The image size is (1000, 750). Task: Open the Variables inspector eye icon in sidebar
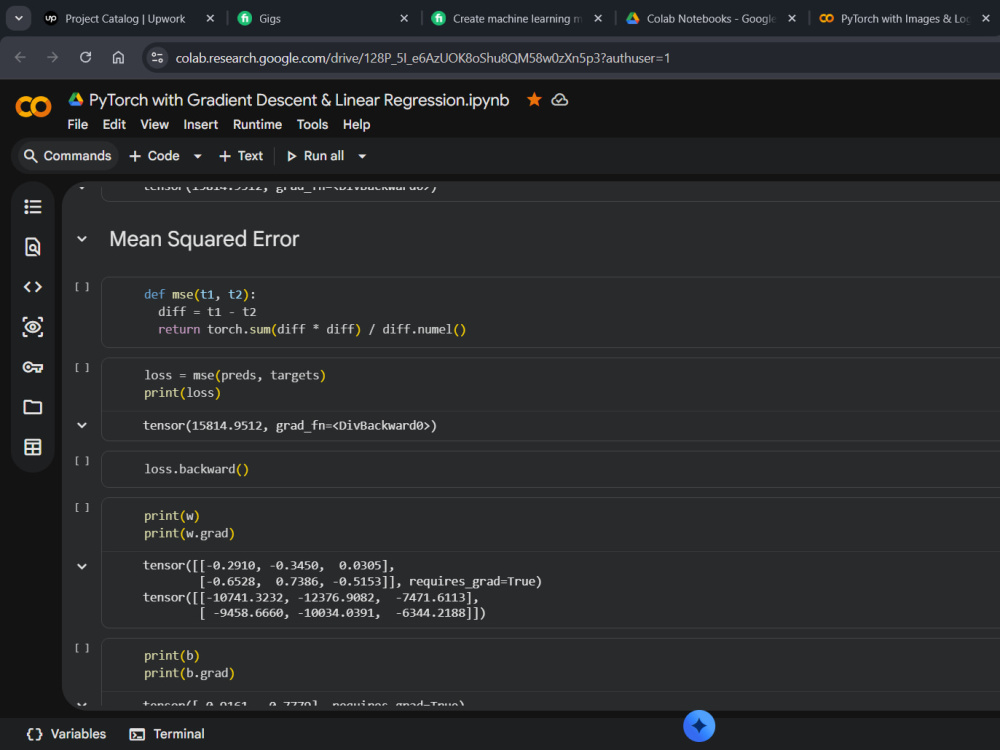pos(33,327)
